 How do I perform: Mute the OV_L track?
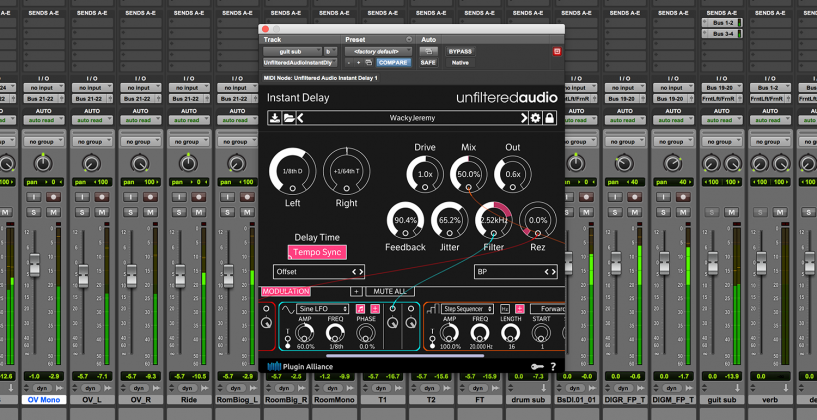(101, 212)
